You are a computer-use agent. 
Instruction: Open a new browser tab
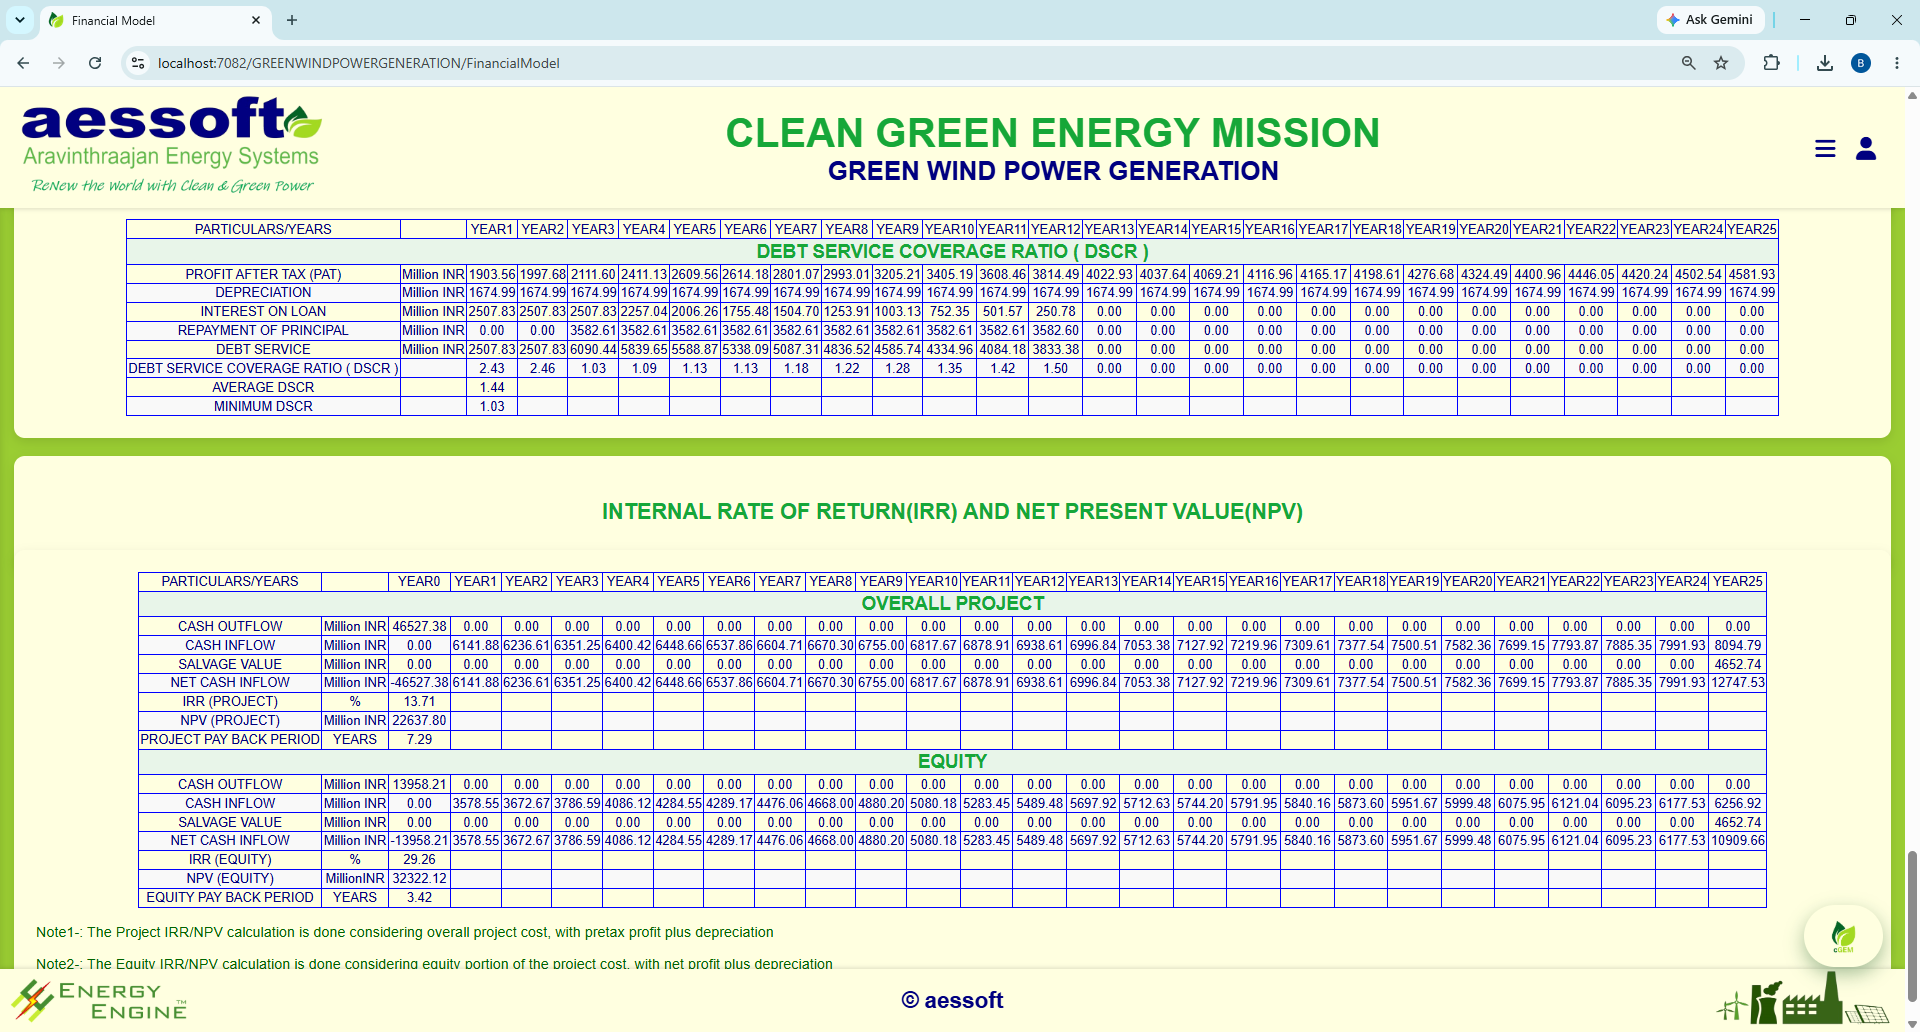[292, 20]
